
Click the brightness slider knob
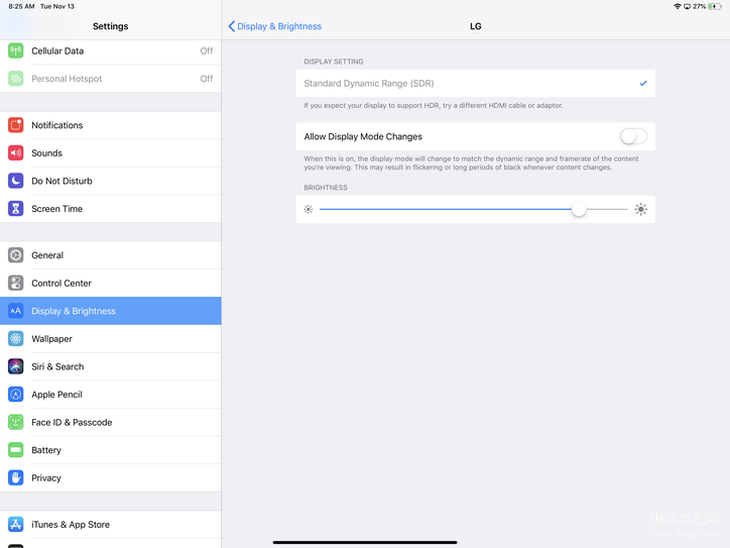[579, 209]
